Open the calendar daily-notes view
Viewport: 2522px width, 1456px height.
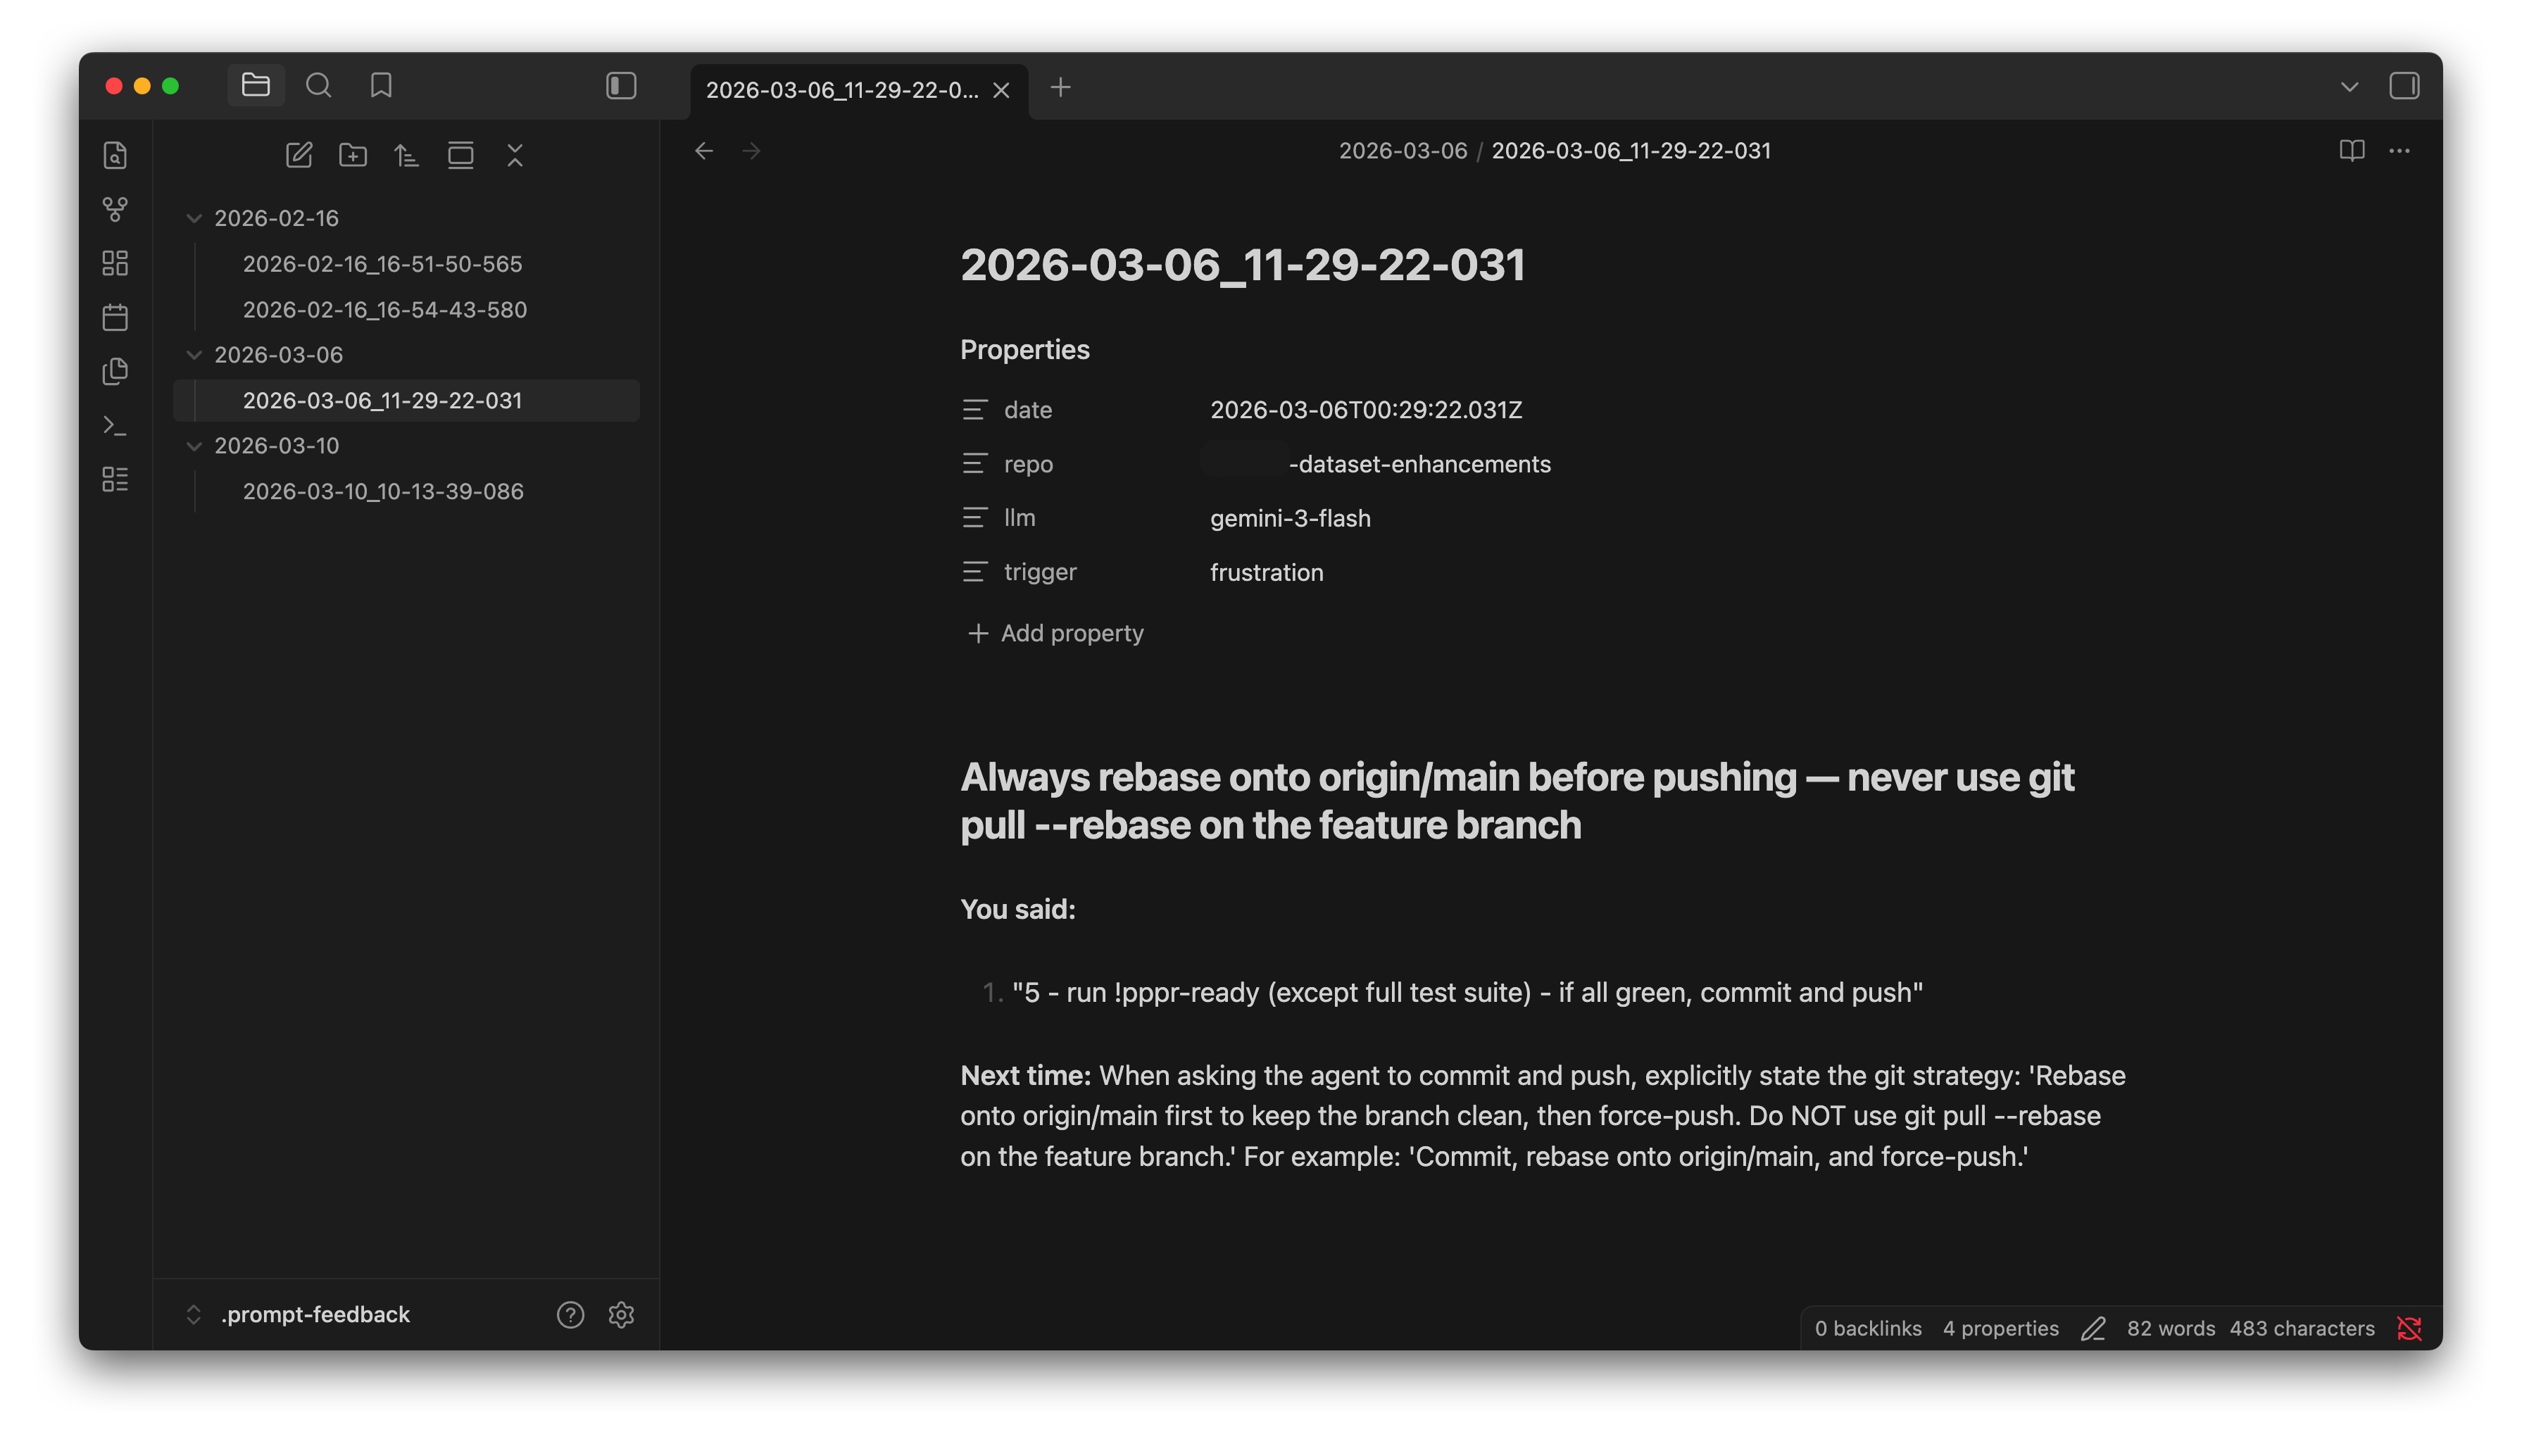116,317
